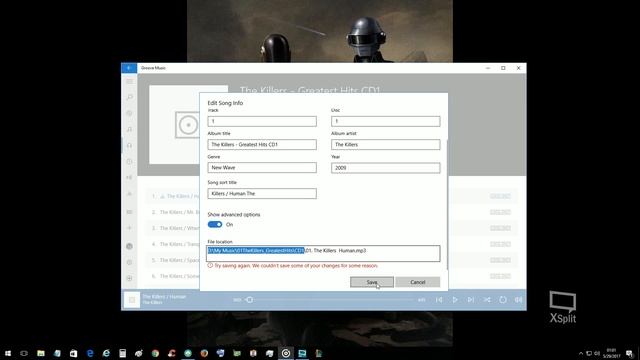Select track 2 The Killers row
640x360 pixels.
point(331,212)
